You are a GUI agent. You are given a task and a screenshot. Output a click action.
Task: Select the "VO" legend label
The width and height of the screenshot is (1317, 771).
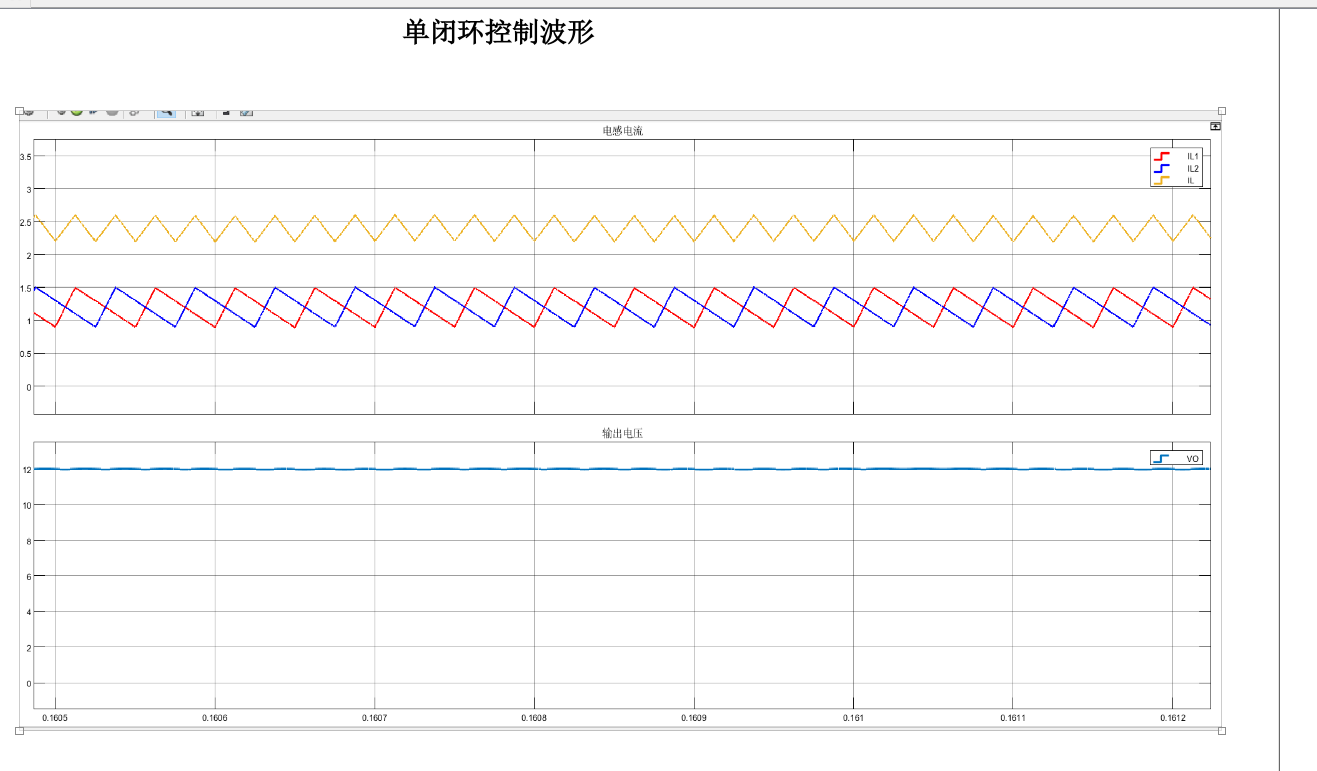(x=1192, y=459)
